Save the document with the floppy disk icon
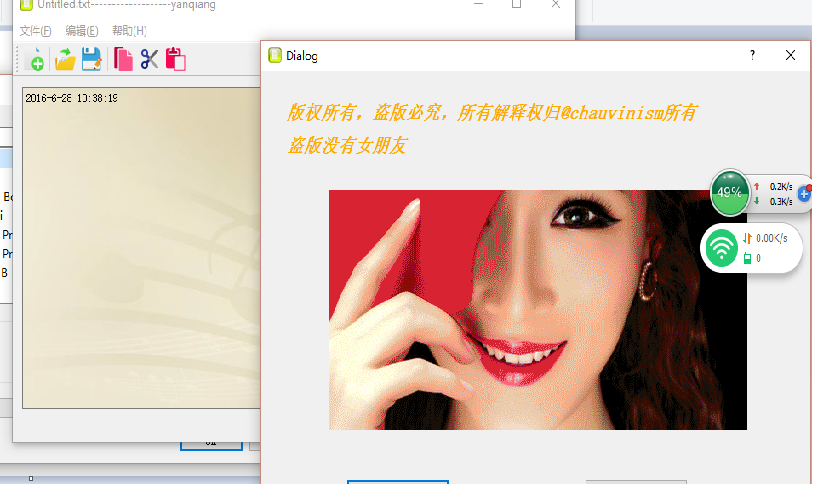Viewport: 814px width, 484px height. 92,59
